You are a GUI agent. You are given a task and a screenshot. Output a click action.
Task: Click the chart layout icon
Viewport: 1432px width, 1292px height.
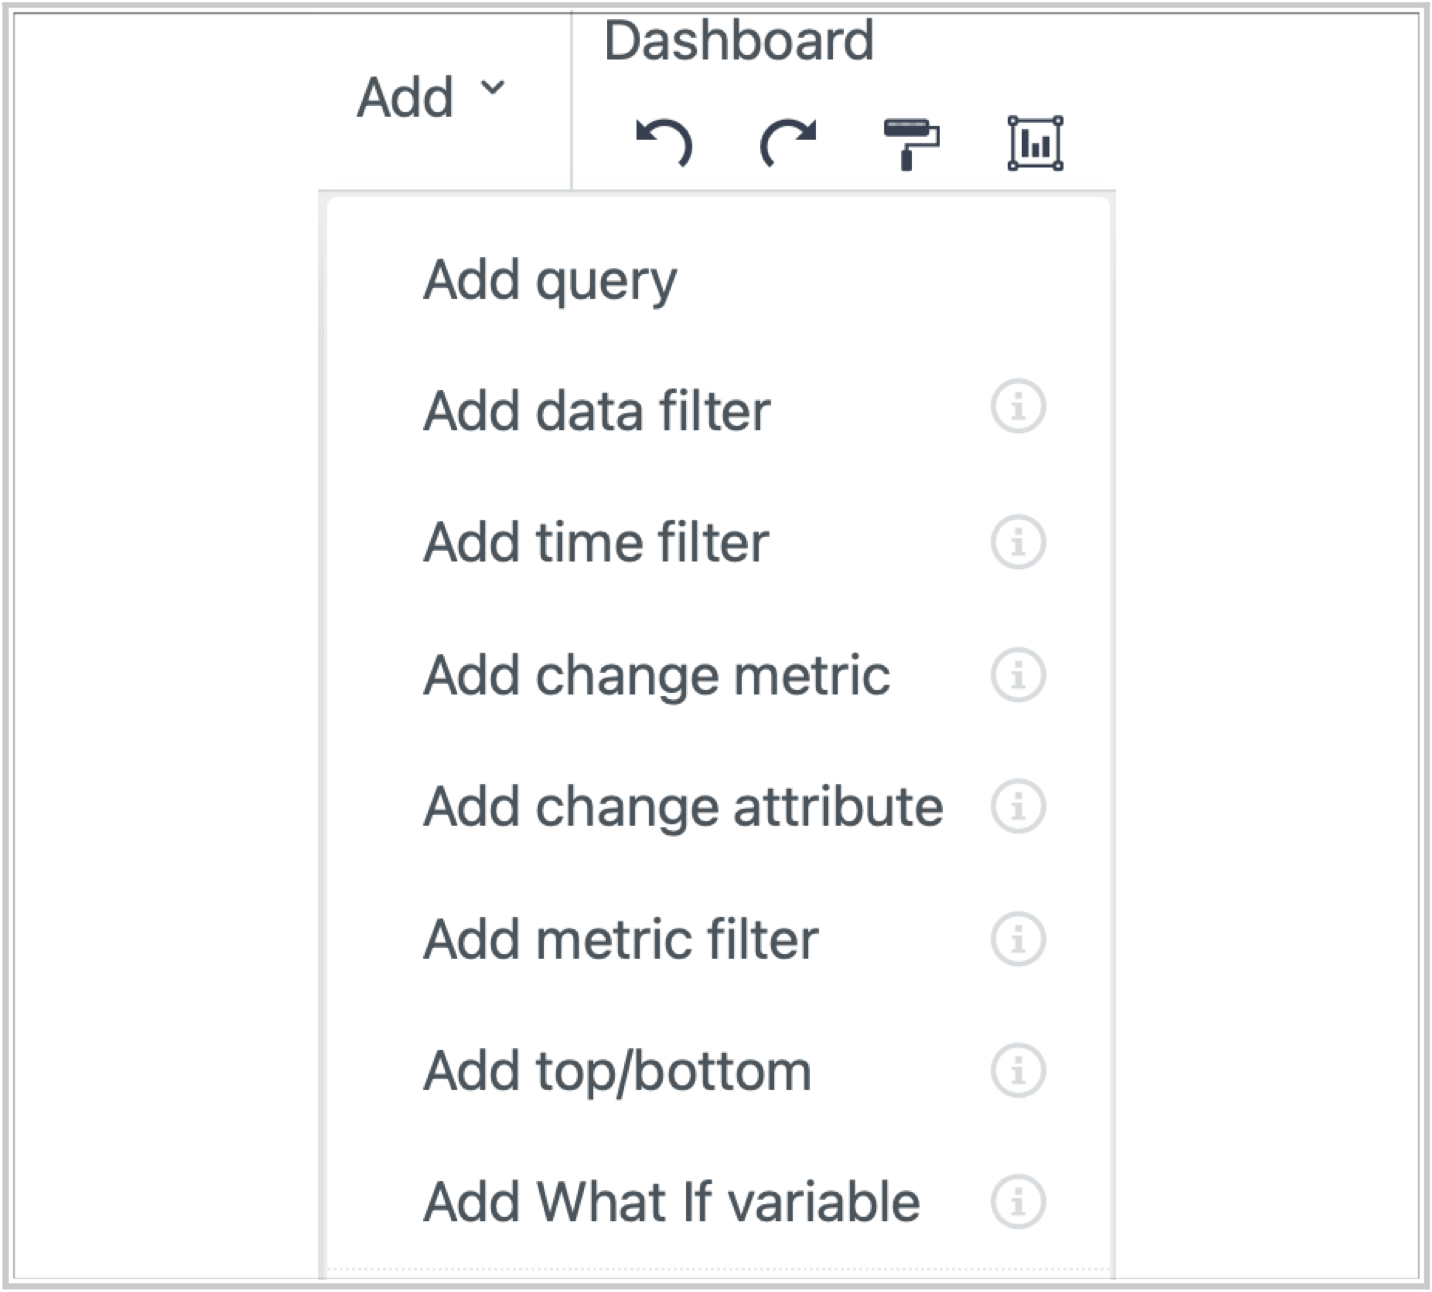(x=1035, y=143)
